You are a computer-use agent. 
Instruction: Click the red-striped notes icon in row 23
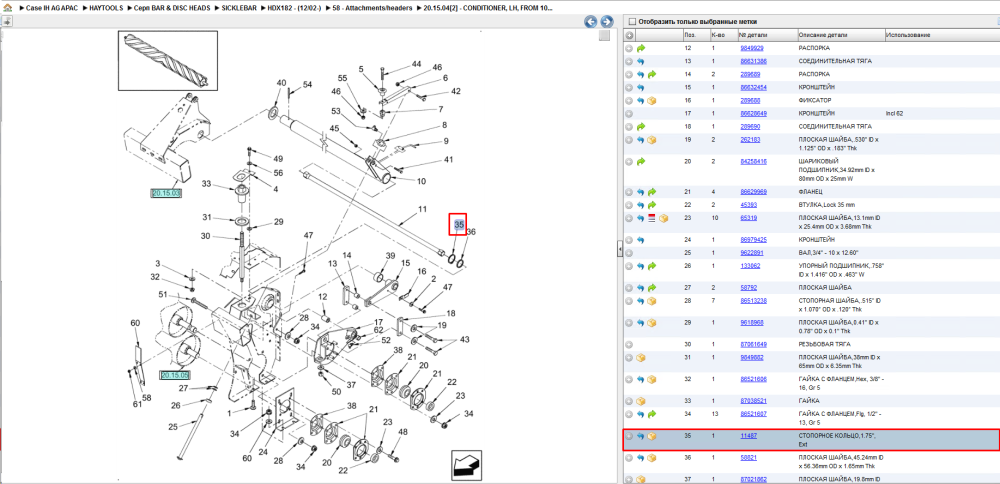[x=652, y=218]
